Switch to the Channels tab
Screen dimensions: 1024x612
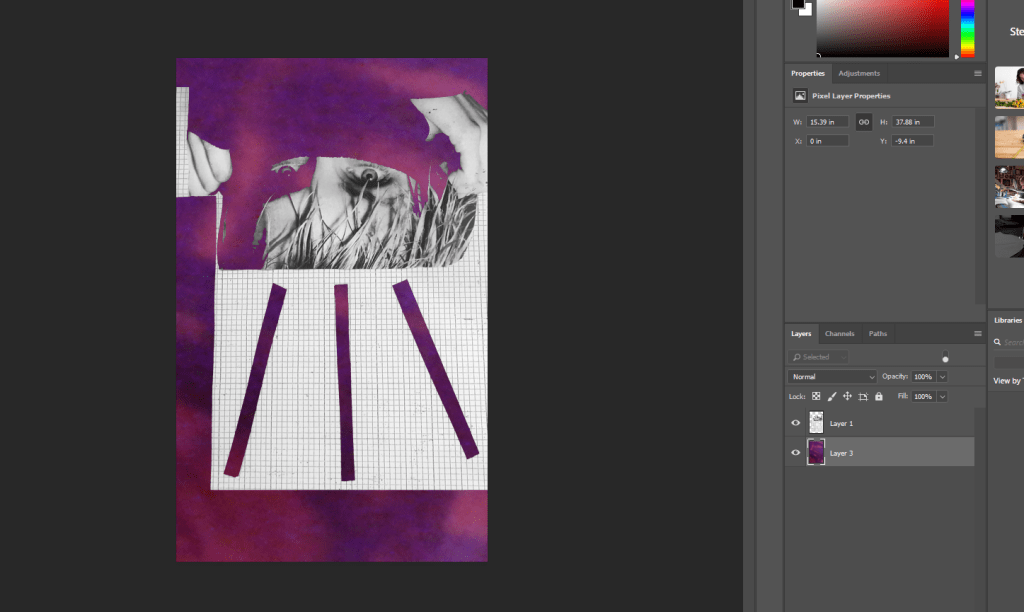pyautogui.click(x=839, y=333)
